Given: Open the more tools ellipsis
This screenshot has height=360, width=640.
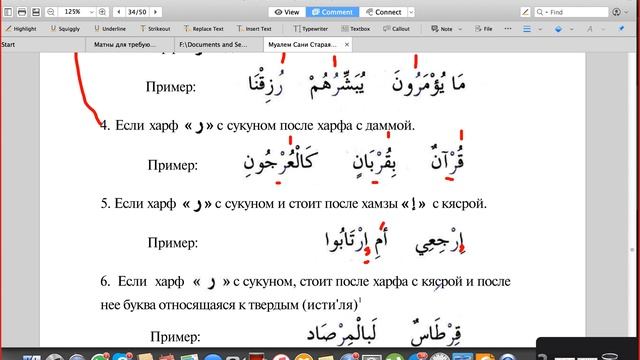Looking at the screenshot, I should (x=508, y=29).
